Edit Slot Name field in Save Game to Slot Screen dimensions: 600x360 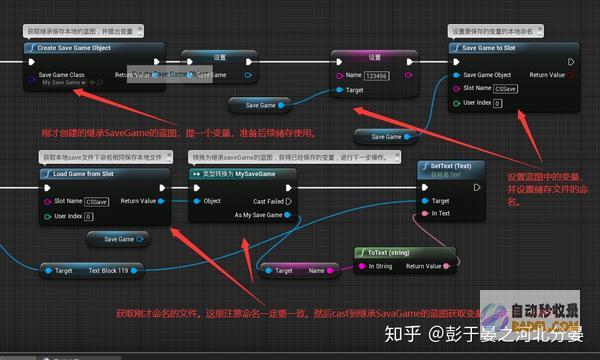tap(505, 89)
